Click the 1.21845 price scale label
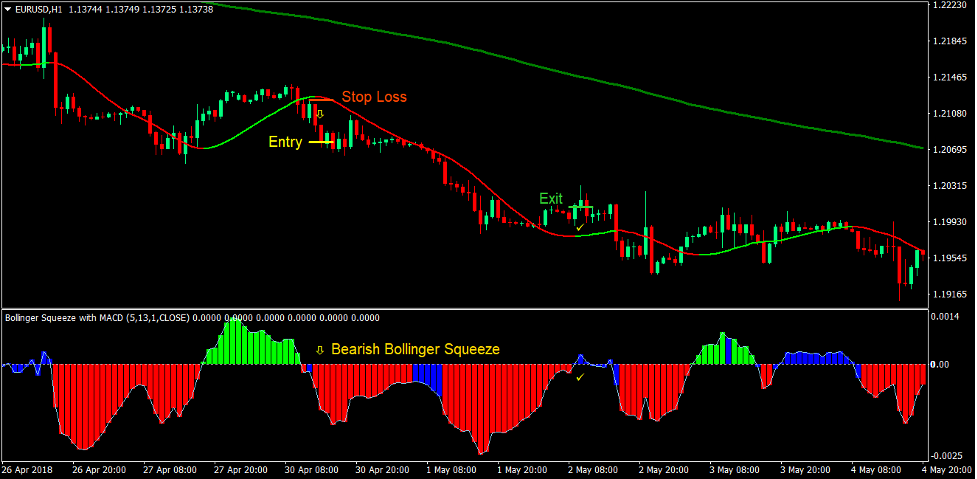Screen dimensions: 977x479 (x=948, y=41)
